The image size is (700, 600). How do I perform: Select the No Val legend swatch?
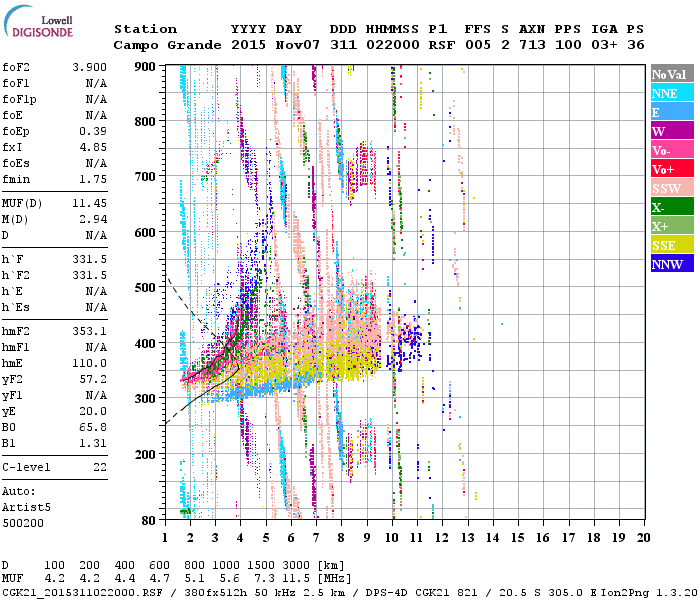[x=672, y=74]
